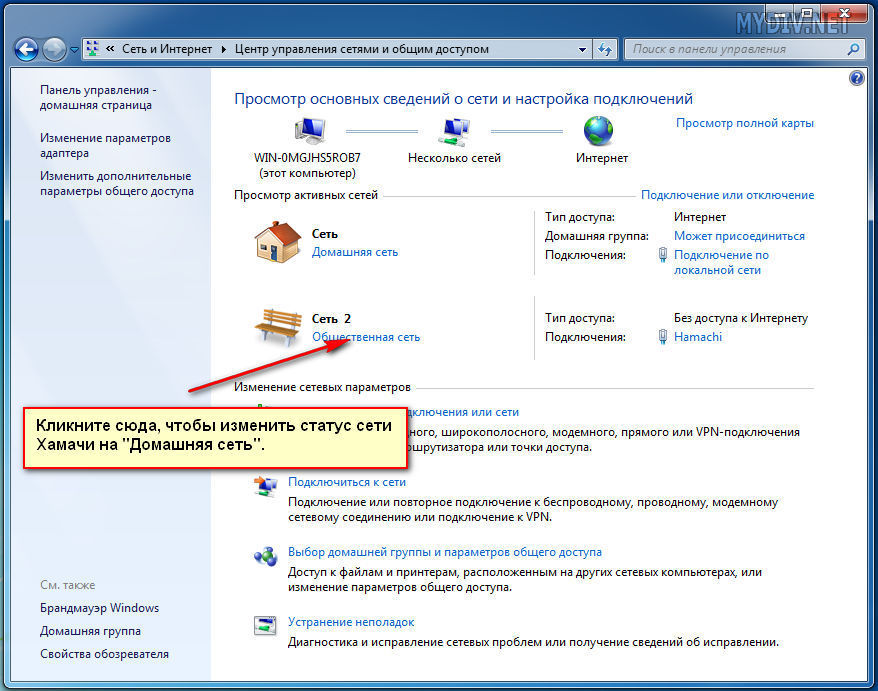
Task: Expand the address bar history dropdown arrow
Action: 583,48
